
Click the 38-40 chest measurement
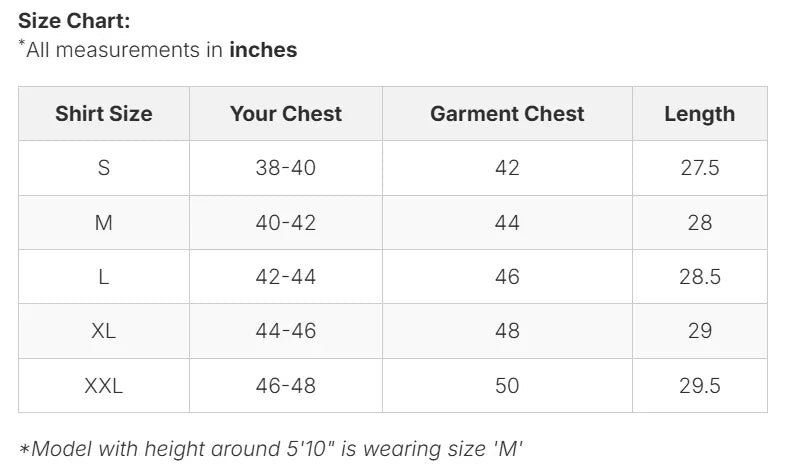[286, 168]
